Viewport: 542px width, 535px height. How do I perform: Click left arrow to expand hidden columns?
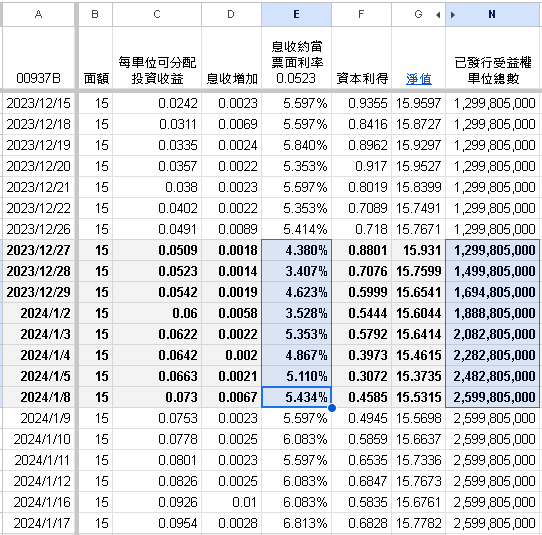(438, 15)
